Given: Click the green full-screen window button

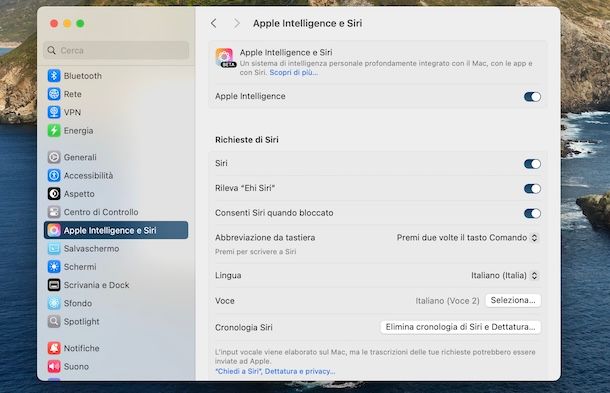Looking at the screenshot, I should point(80,24).
